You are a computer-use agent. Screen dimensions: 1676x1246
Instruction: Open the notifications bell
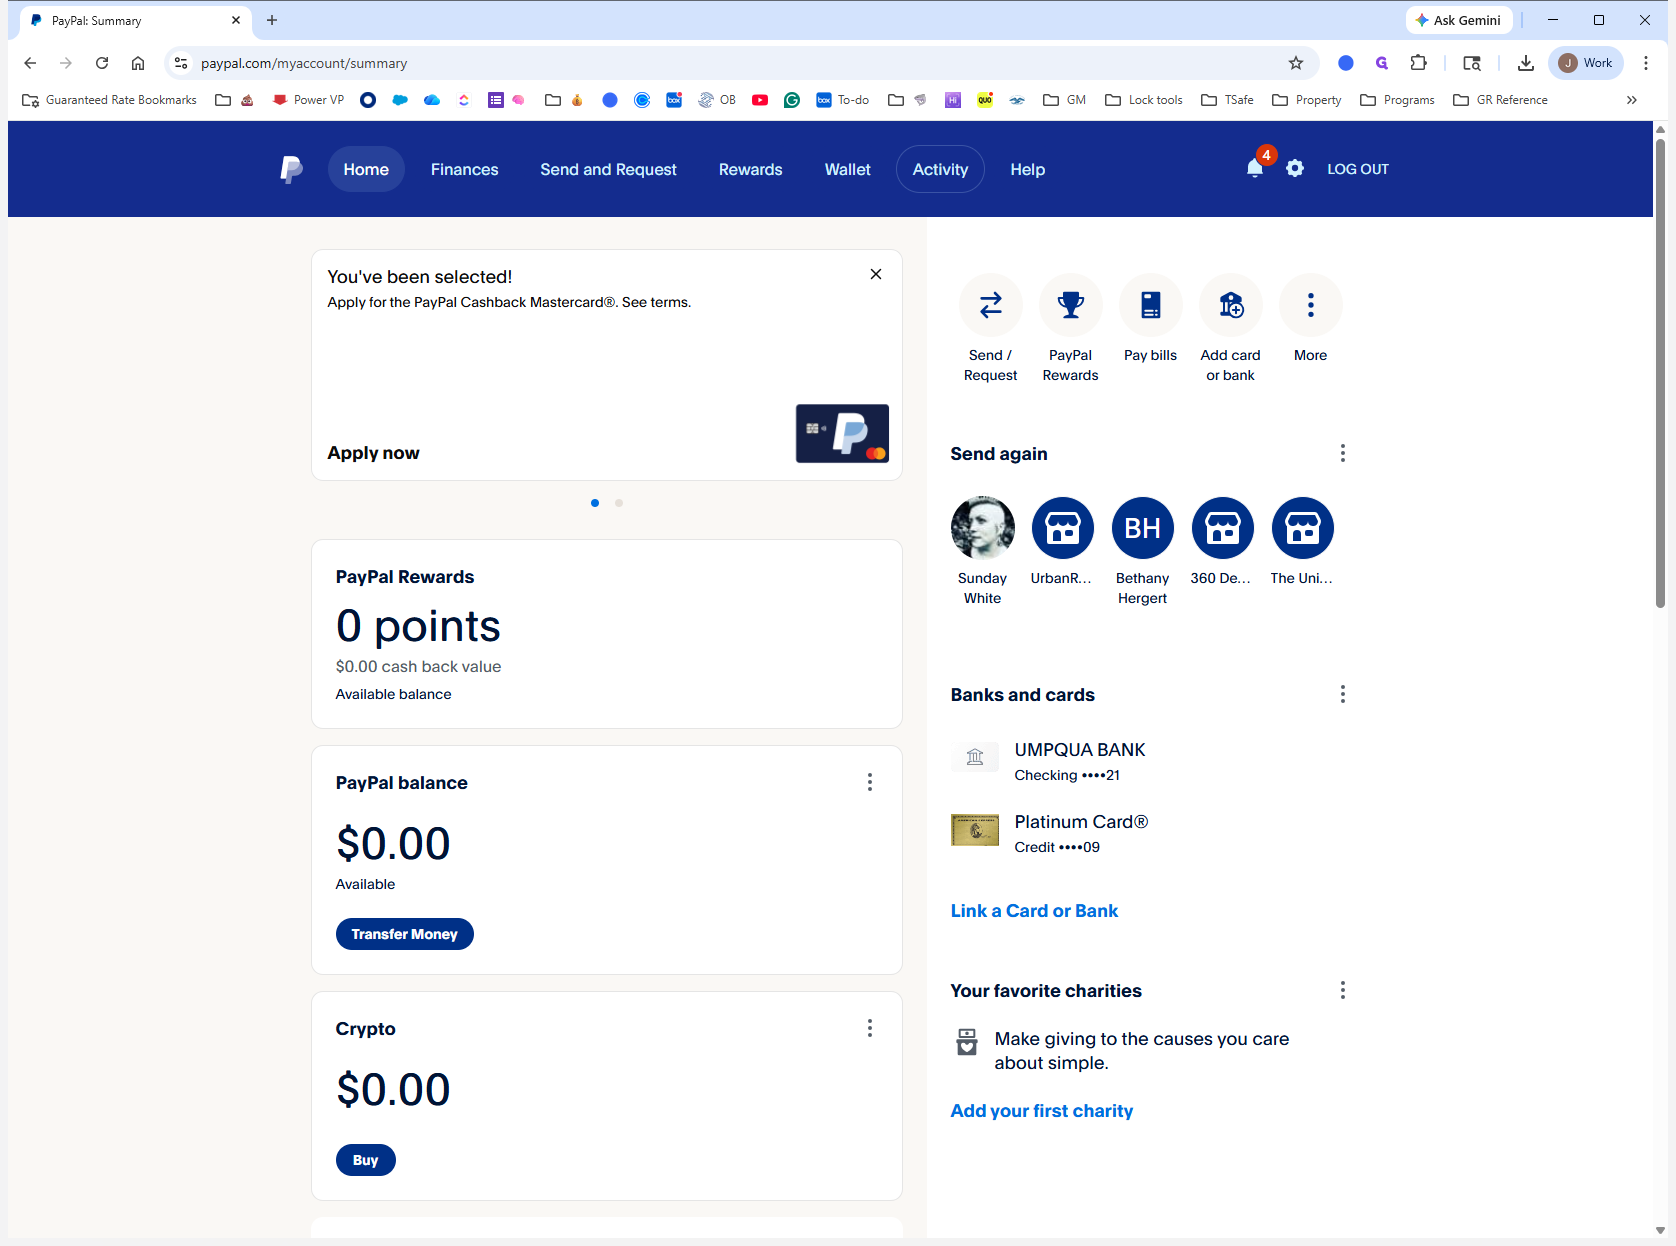(1255, 168)
